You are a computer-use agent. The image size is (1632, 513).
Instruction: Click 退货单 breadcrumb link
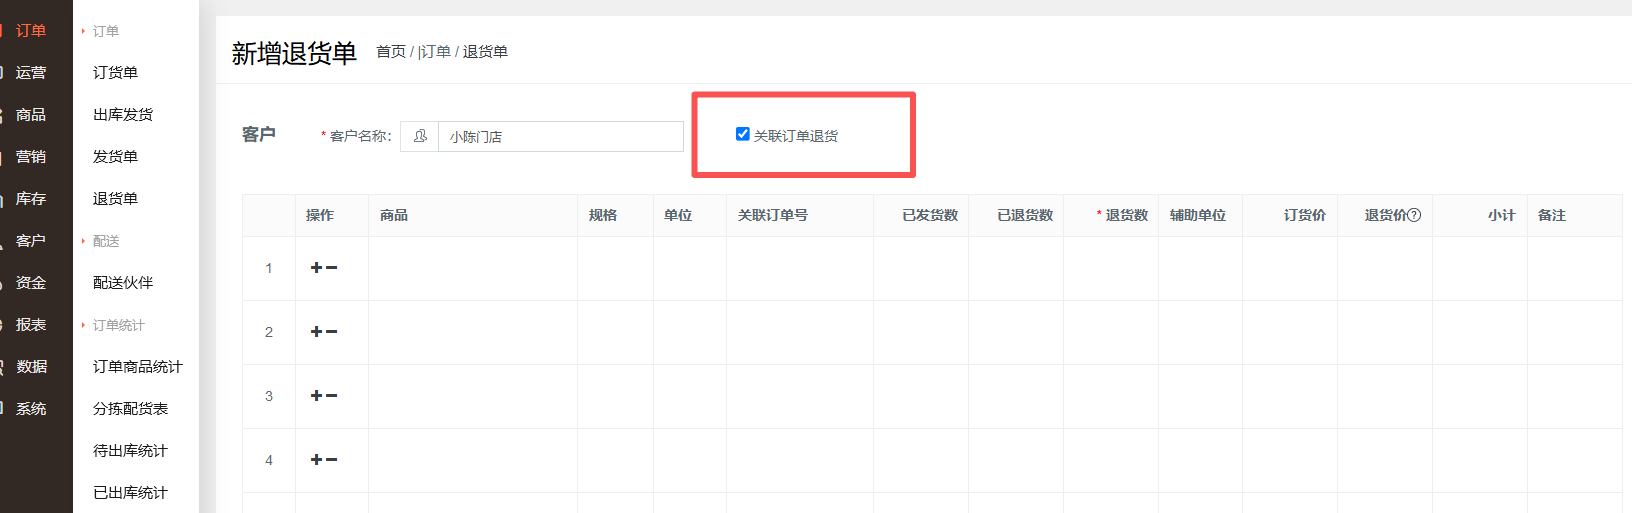(x=485, y=52)
